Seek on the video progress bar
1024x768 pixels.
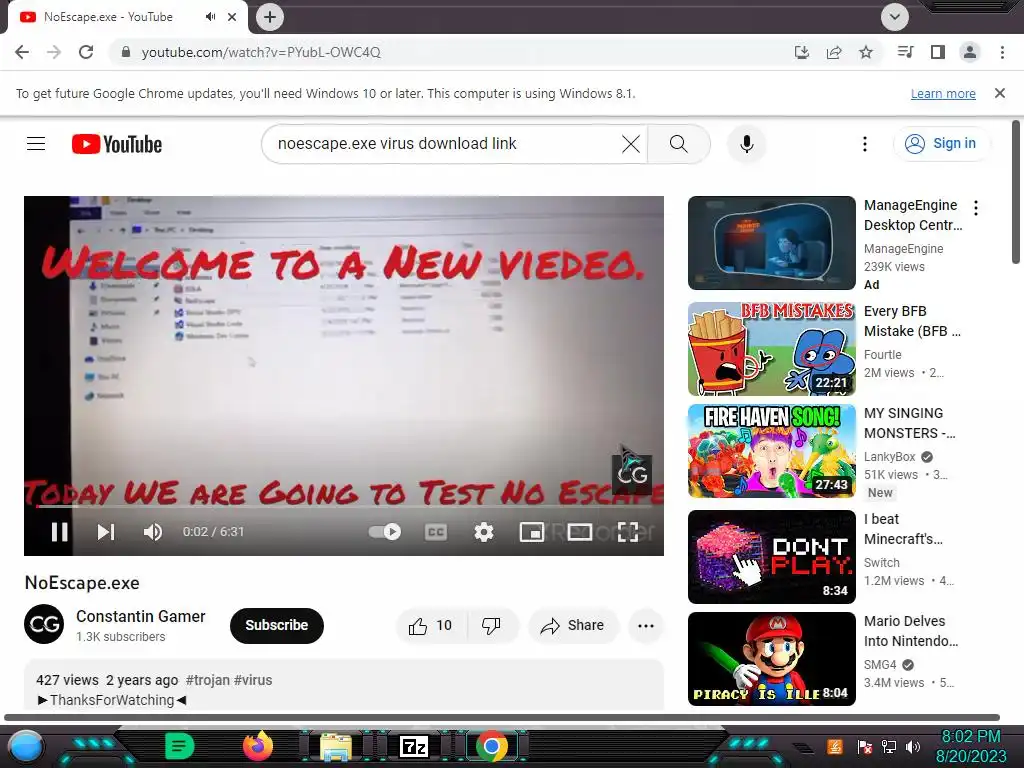344,506
